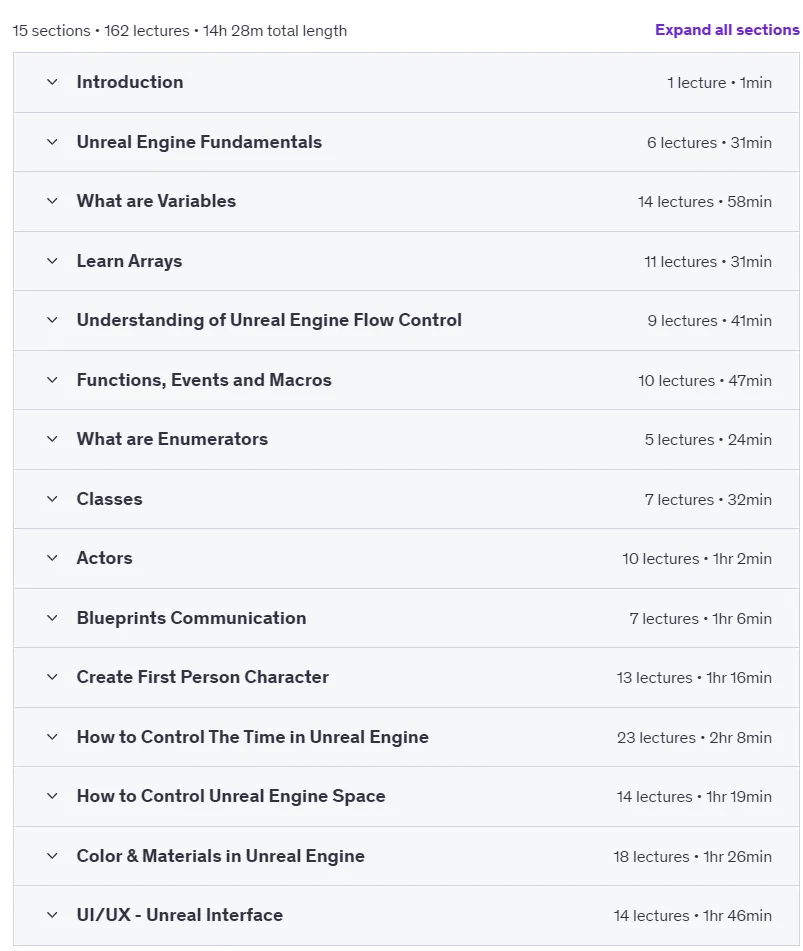Open Color & Materials in Unreal Engine title

220,856
